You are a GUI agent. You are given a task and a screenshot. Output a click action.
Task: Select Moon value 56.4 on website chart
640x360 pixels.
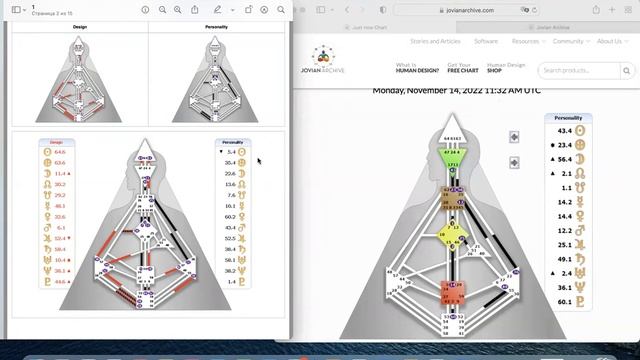pos(564,159)
